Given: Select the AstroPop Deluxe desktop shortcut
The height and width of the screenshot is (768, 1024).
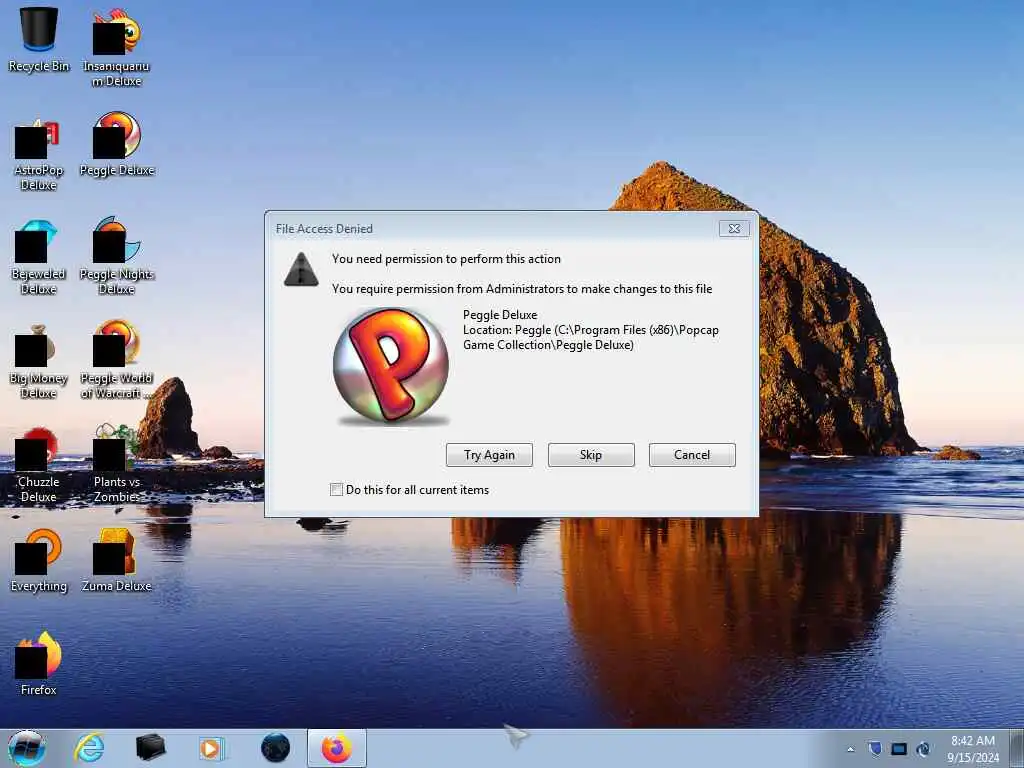Looking at the screenshot, I should (x=39, y=155).
